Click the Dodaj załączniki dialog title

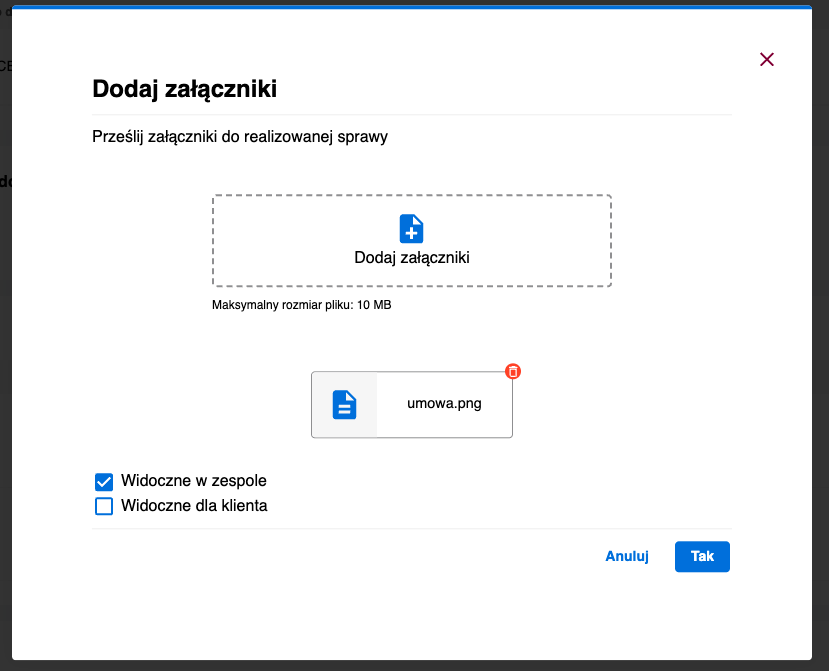click(185, 88)
